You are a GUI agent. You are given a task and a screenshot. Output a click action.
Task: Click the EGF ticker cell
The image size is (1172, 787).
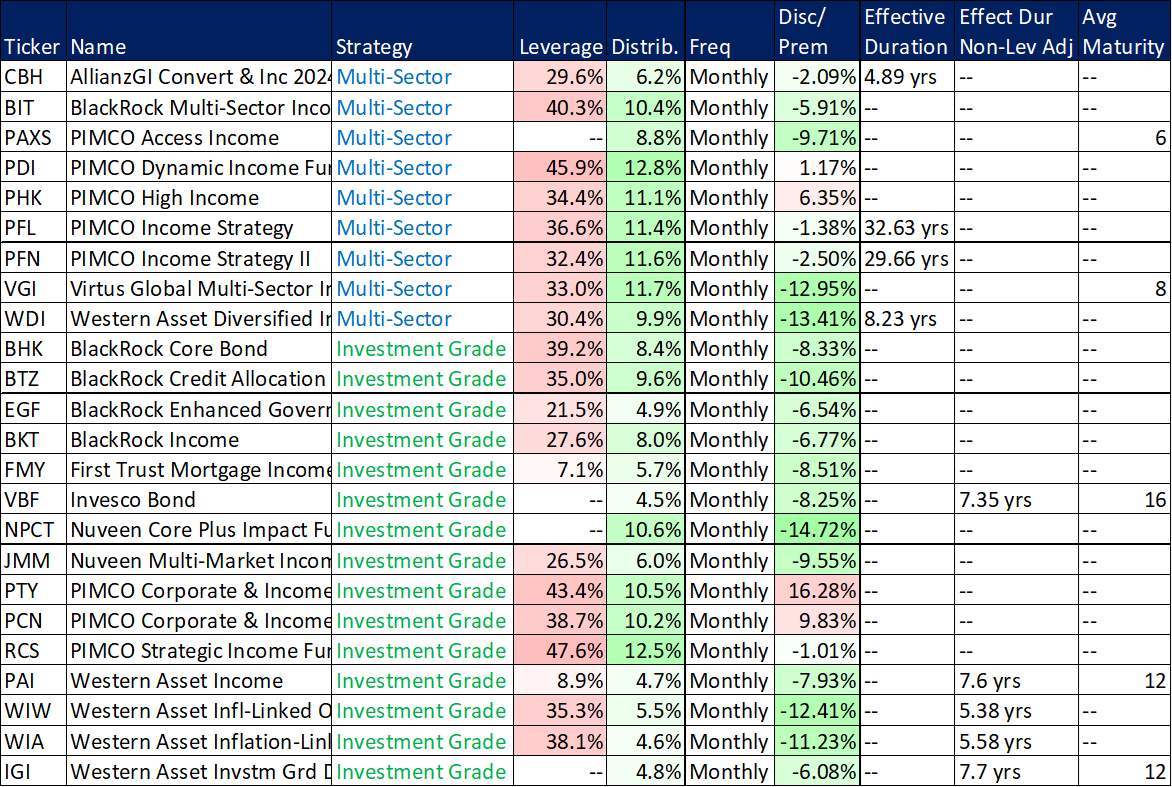[33, 410]
